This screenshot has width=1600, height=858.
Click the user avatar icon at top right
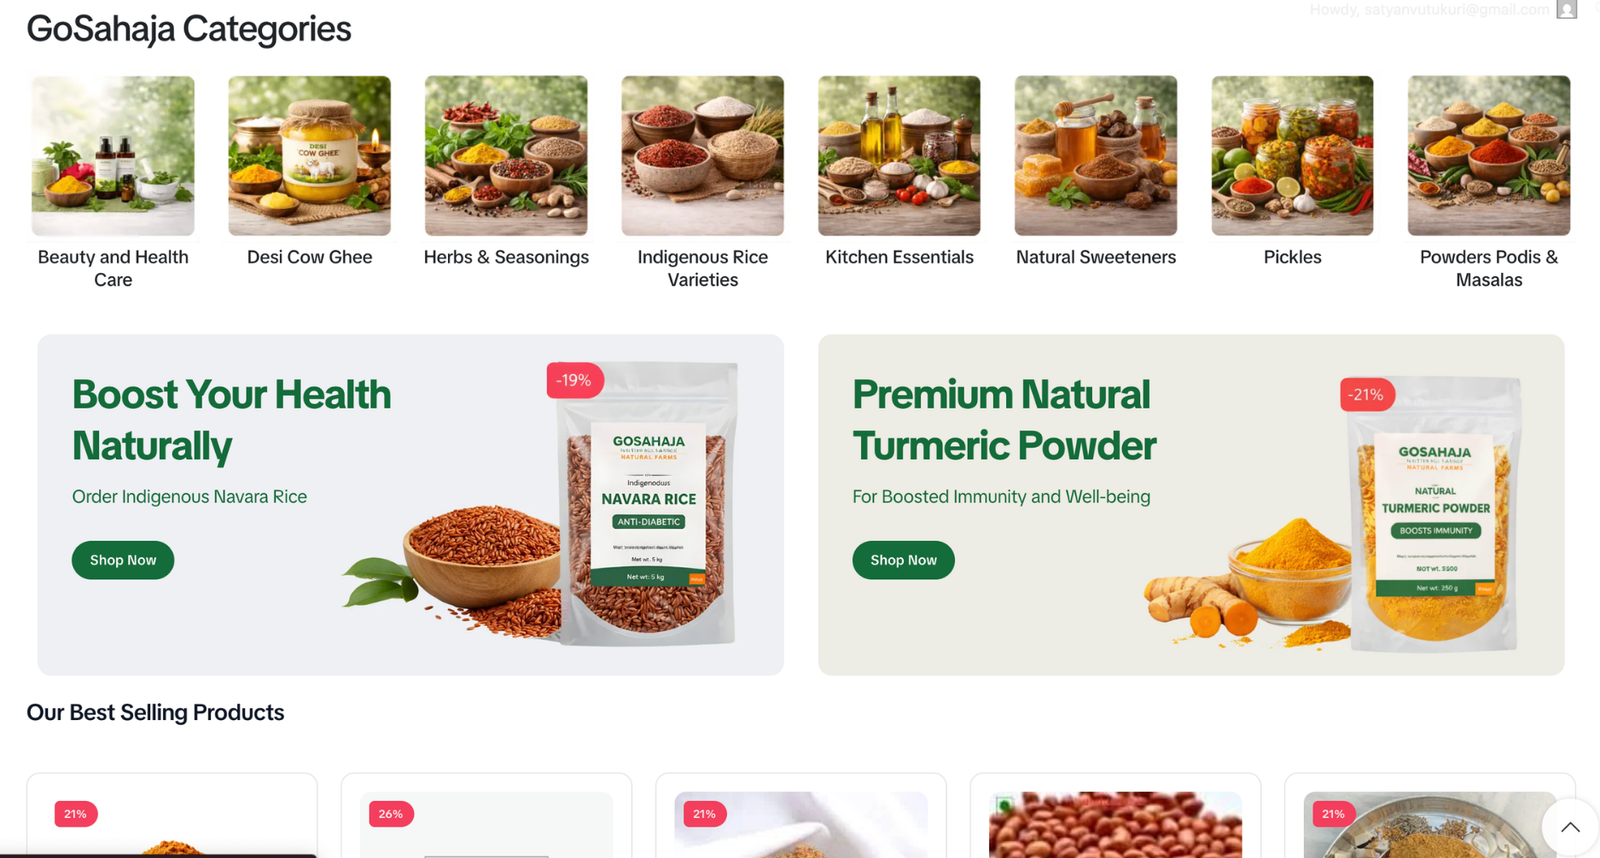[1567, 9]
